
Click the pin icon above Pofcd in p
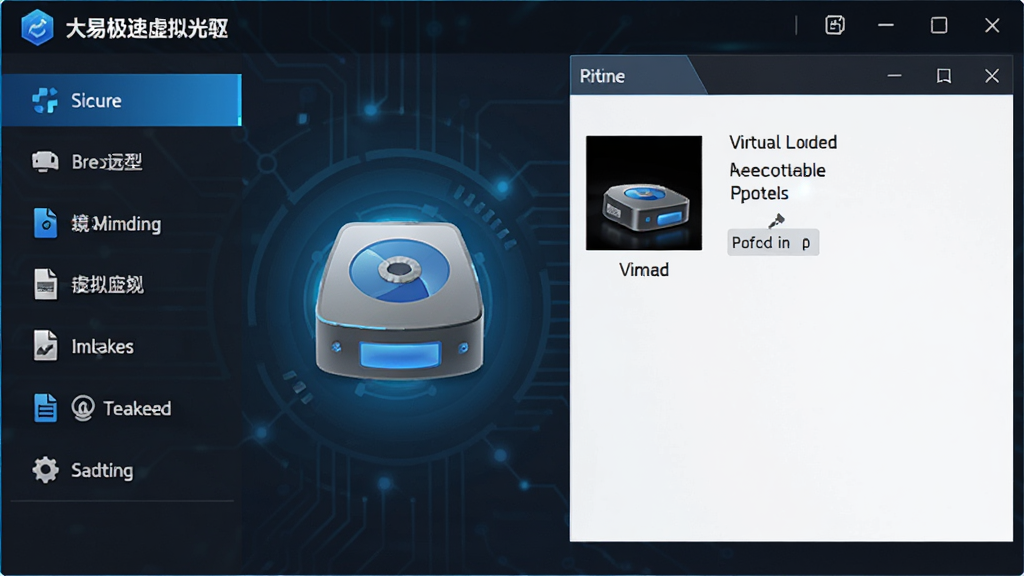point(776,221)
